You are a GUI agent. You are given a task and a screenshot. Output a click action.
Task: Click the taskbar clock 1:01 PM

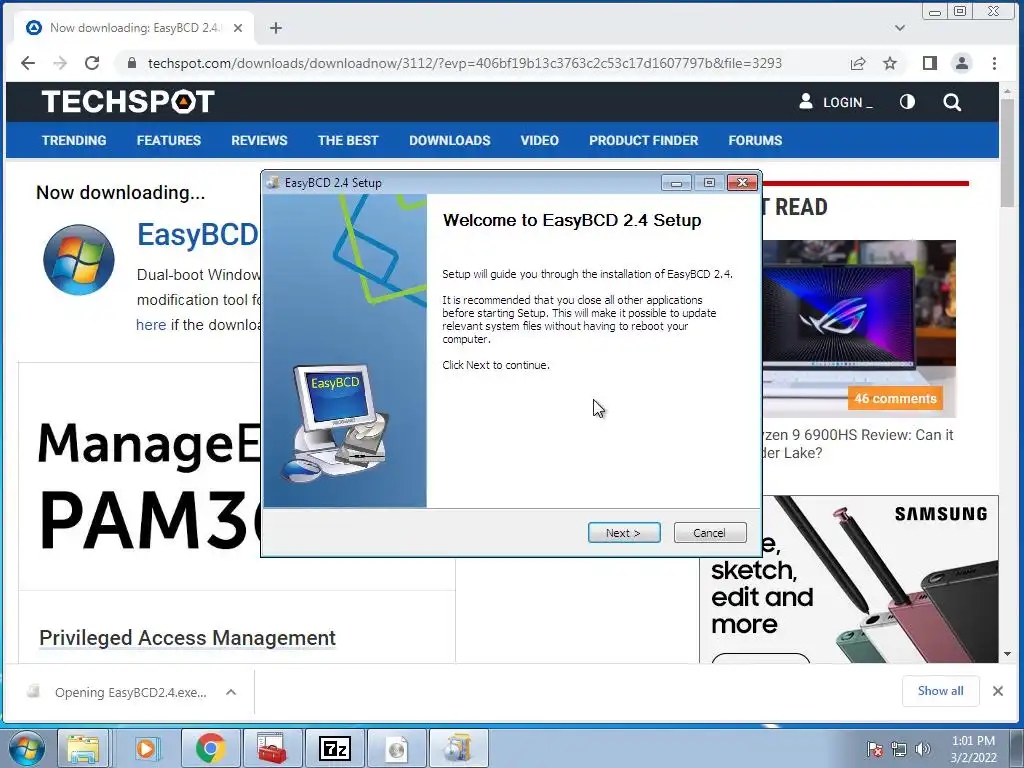pyautogui.click(x=973, y=749)
